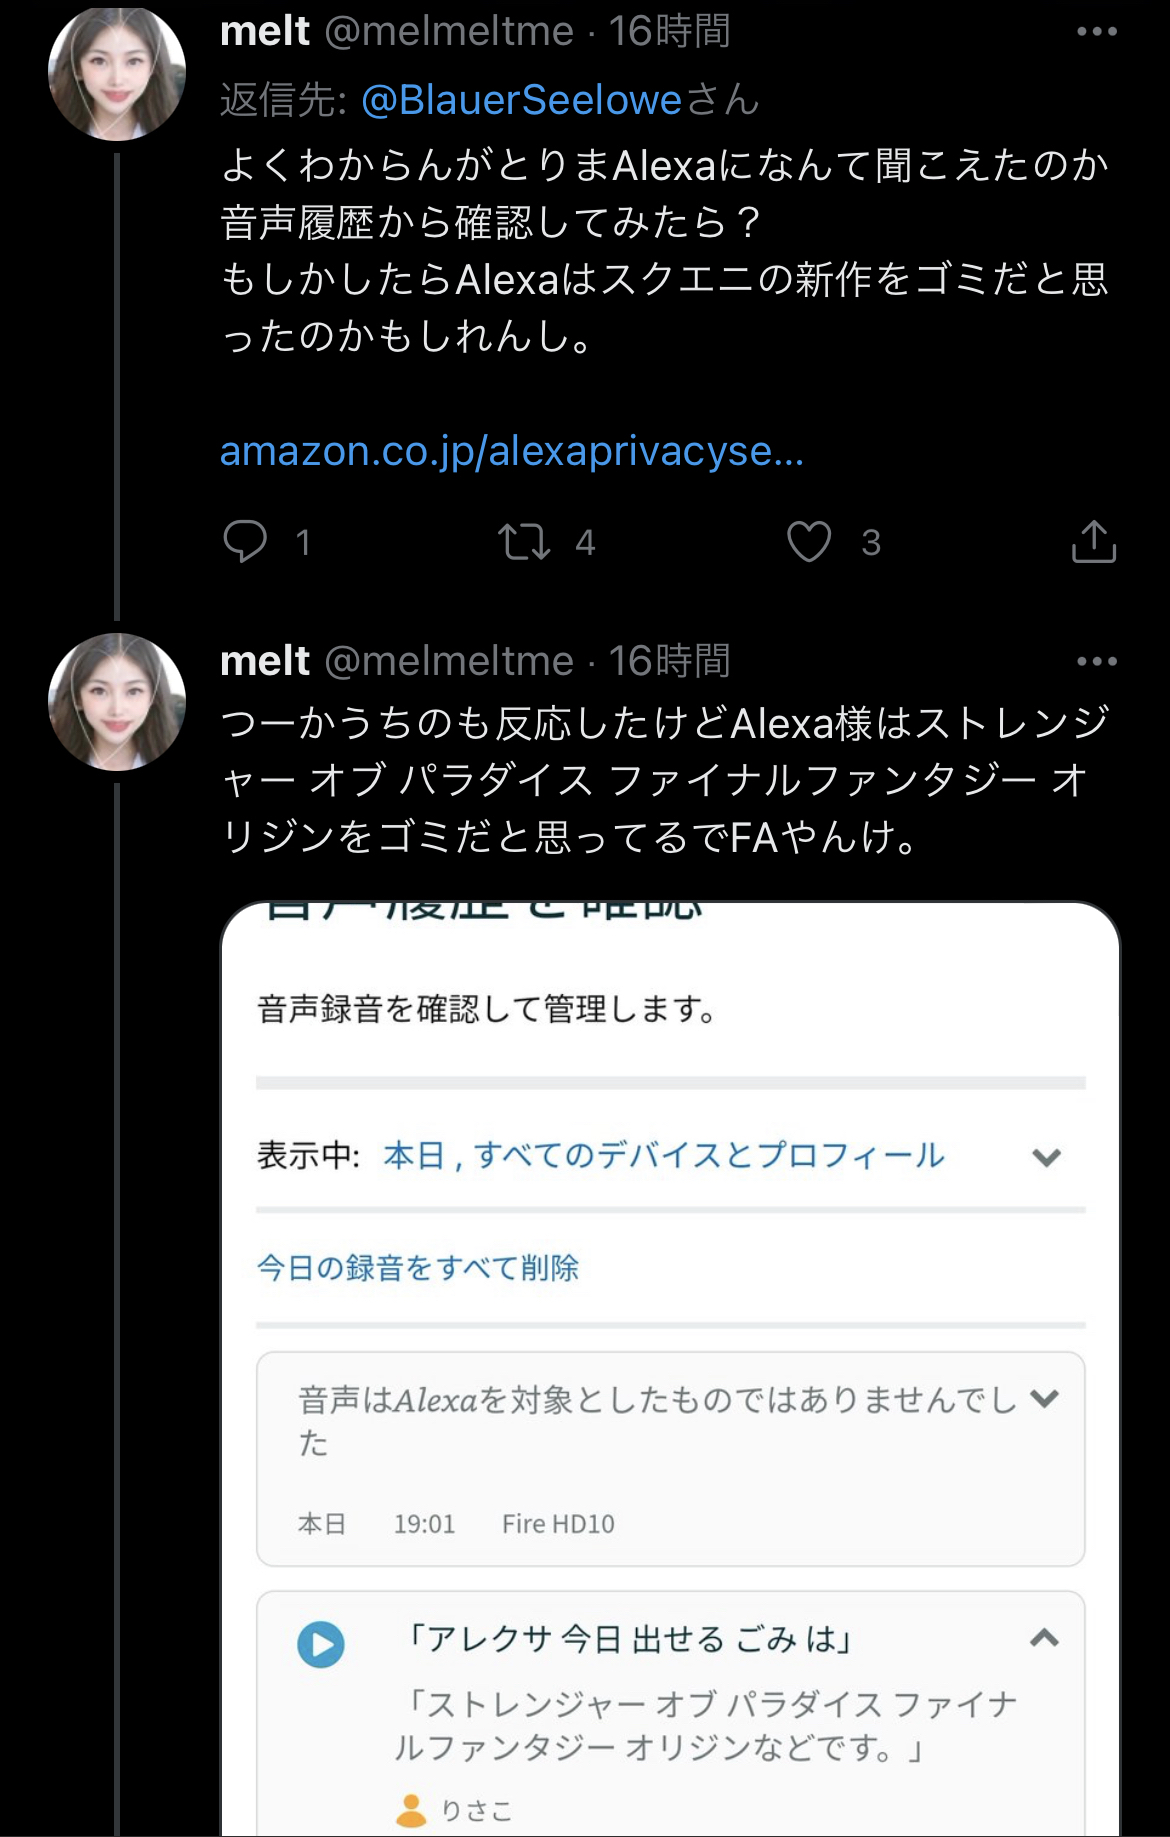
Task: Retweet the first melt tweet
Action: coord(524,541)
